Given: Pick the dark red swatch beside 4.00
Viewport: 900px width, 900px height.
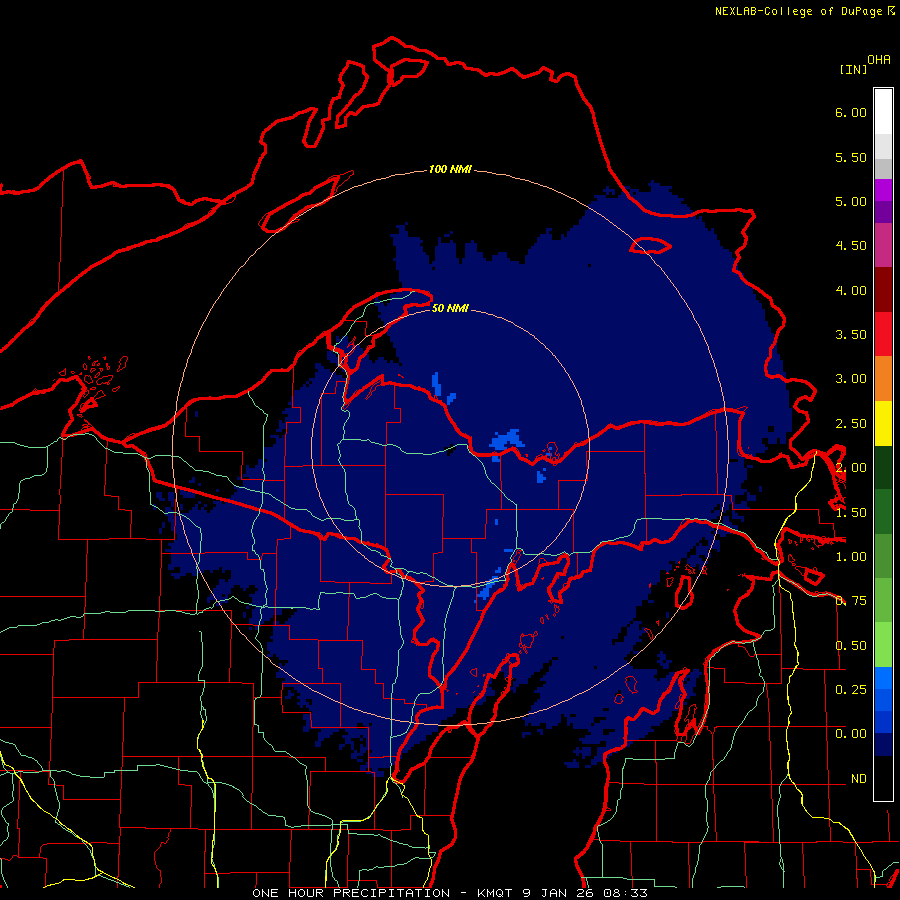Looking at the screenshot, I should click(883, 290).
